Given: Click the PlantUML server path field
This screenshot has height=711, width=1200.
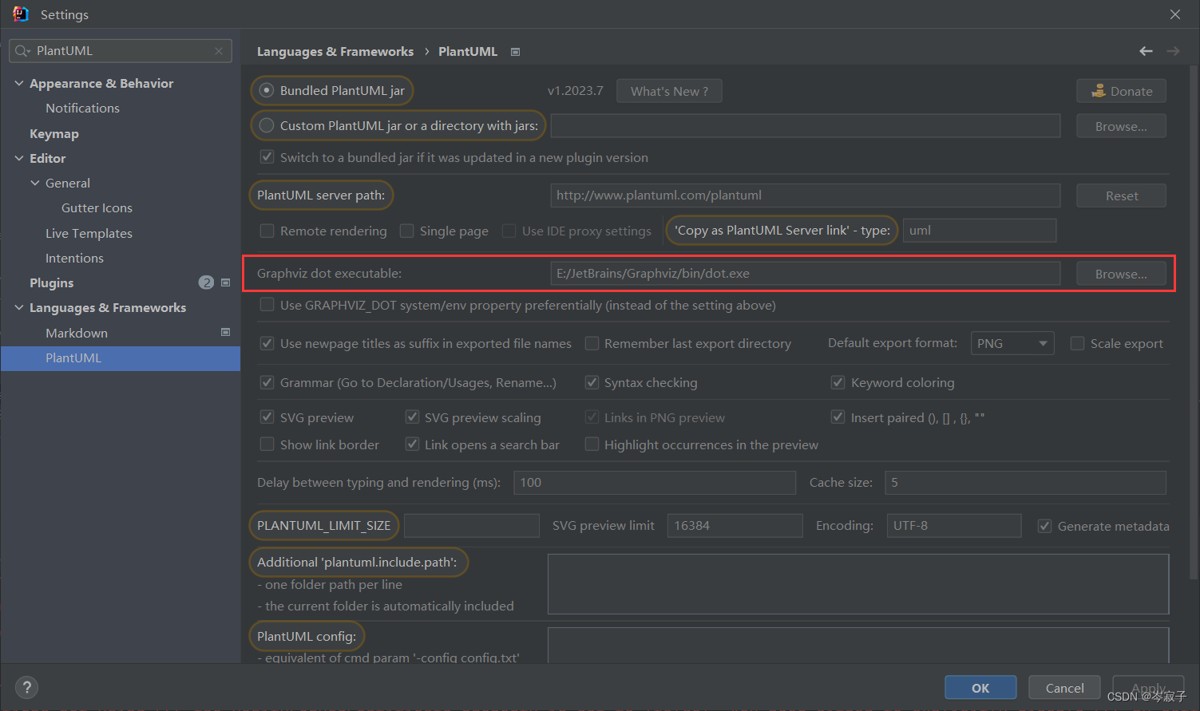Looking at the screenshot, I should (804, 195).
